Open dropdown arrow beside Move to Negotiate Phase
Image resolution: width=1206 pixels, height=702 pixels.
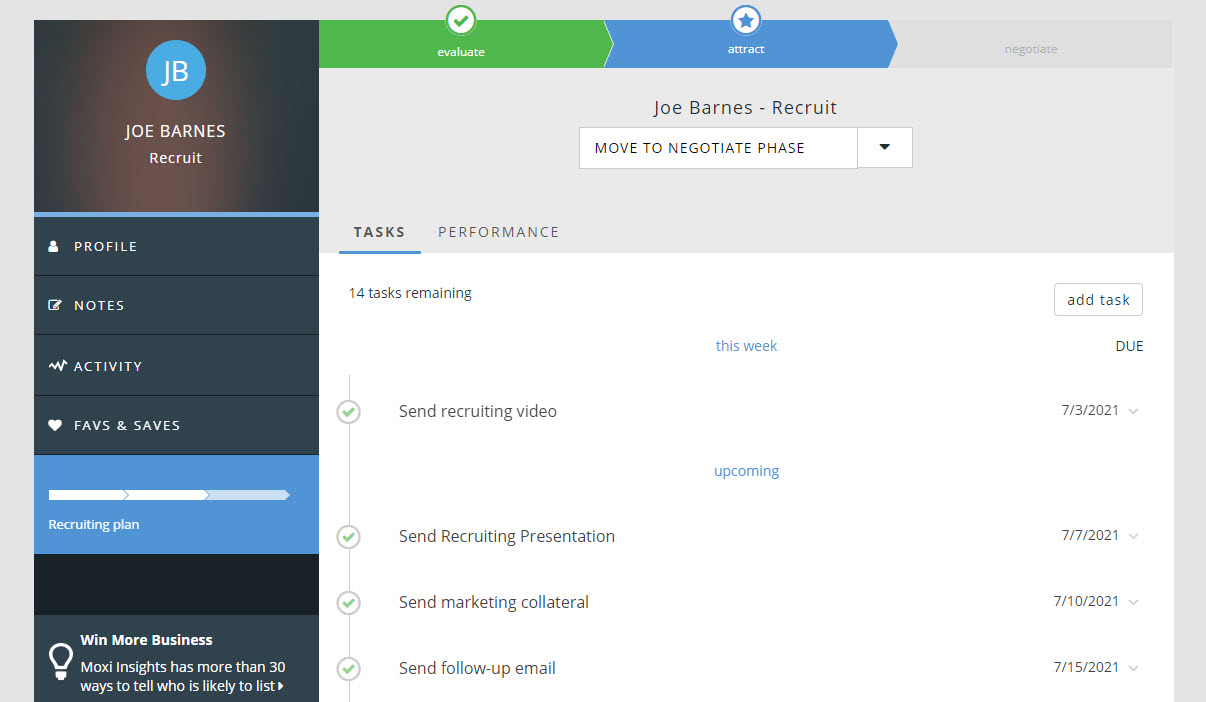tap(885, 147)
